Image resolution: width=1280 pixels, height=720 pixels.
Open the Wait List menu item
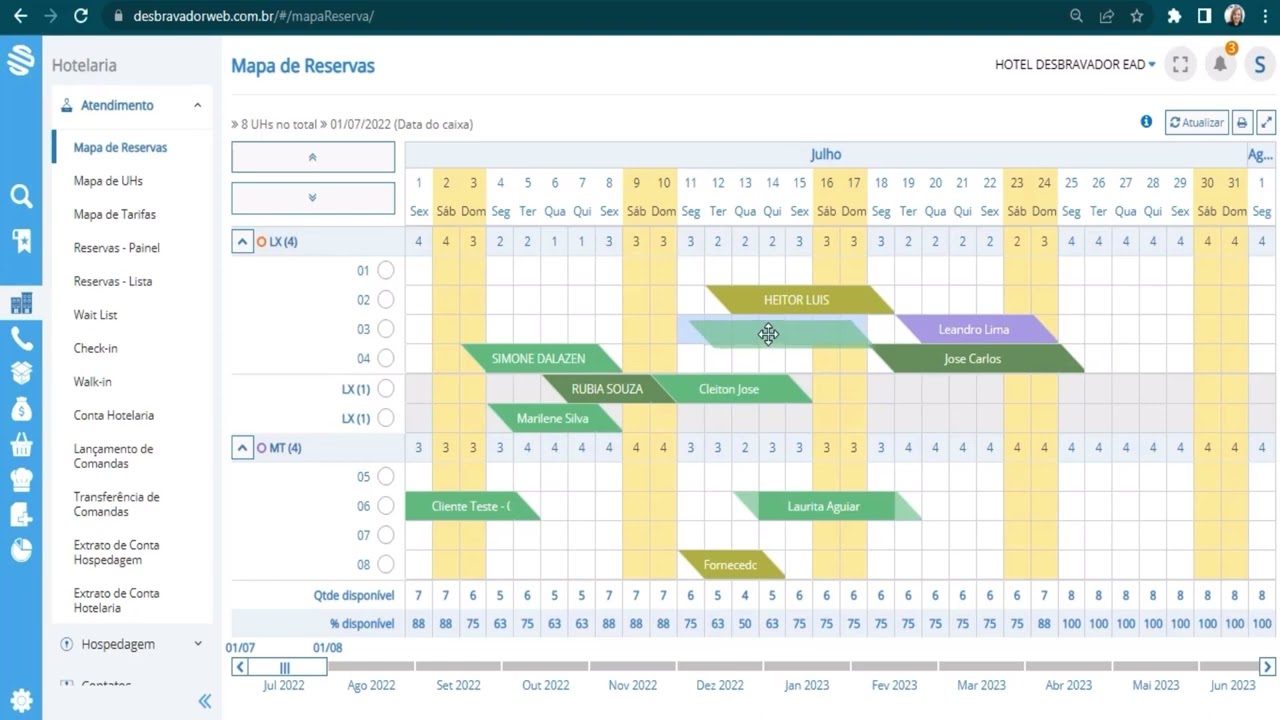coord(95,315)
